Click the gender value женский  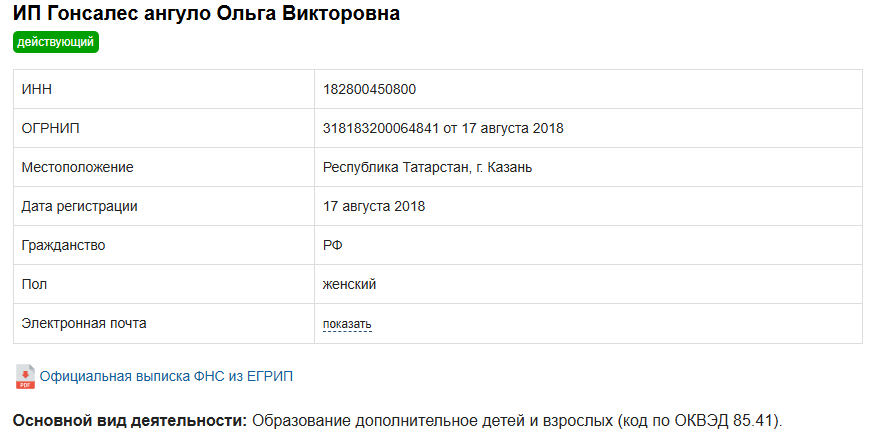[349, 284]
